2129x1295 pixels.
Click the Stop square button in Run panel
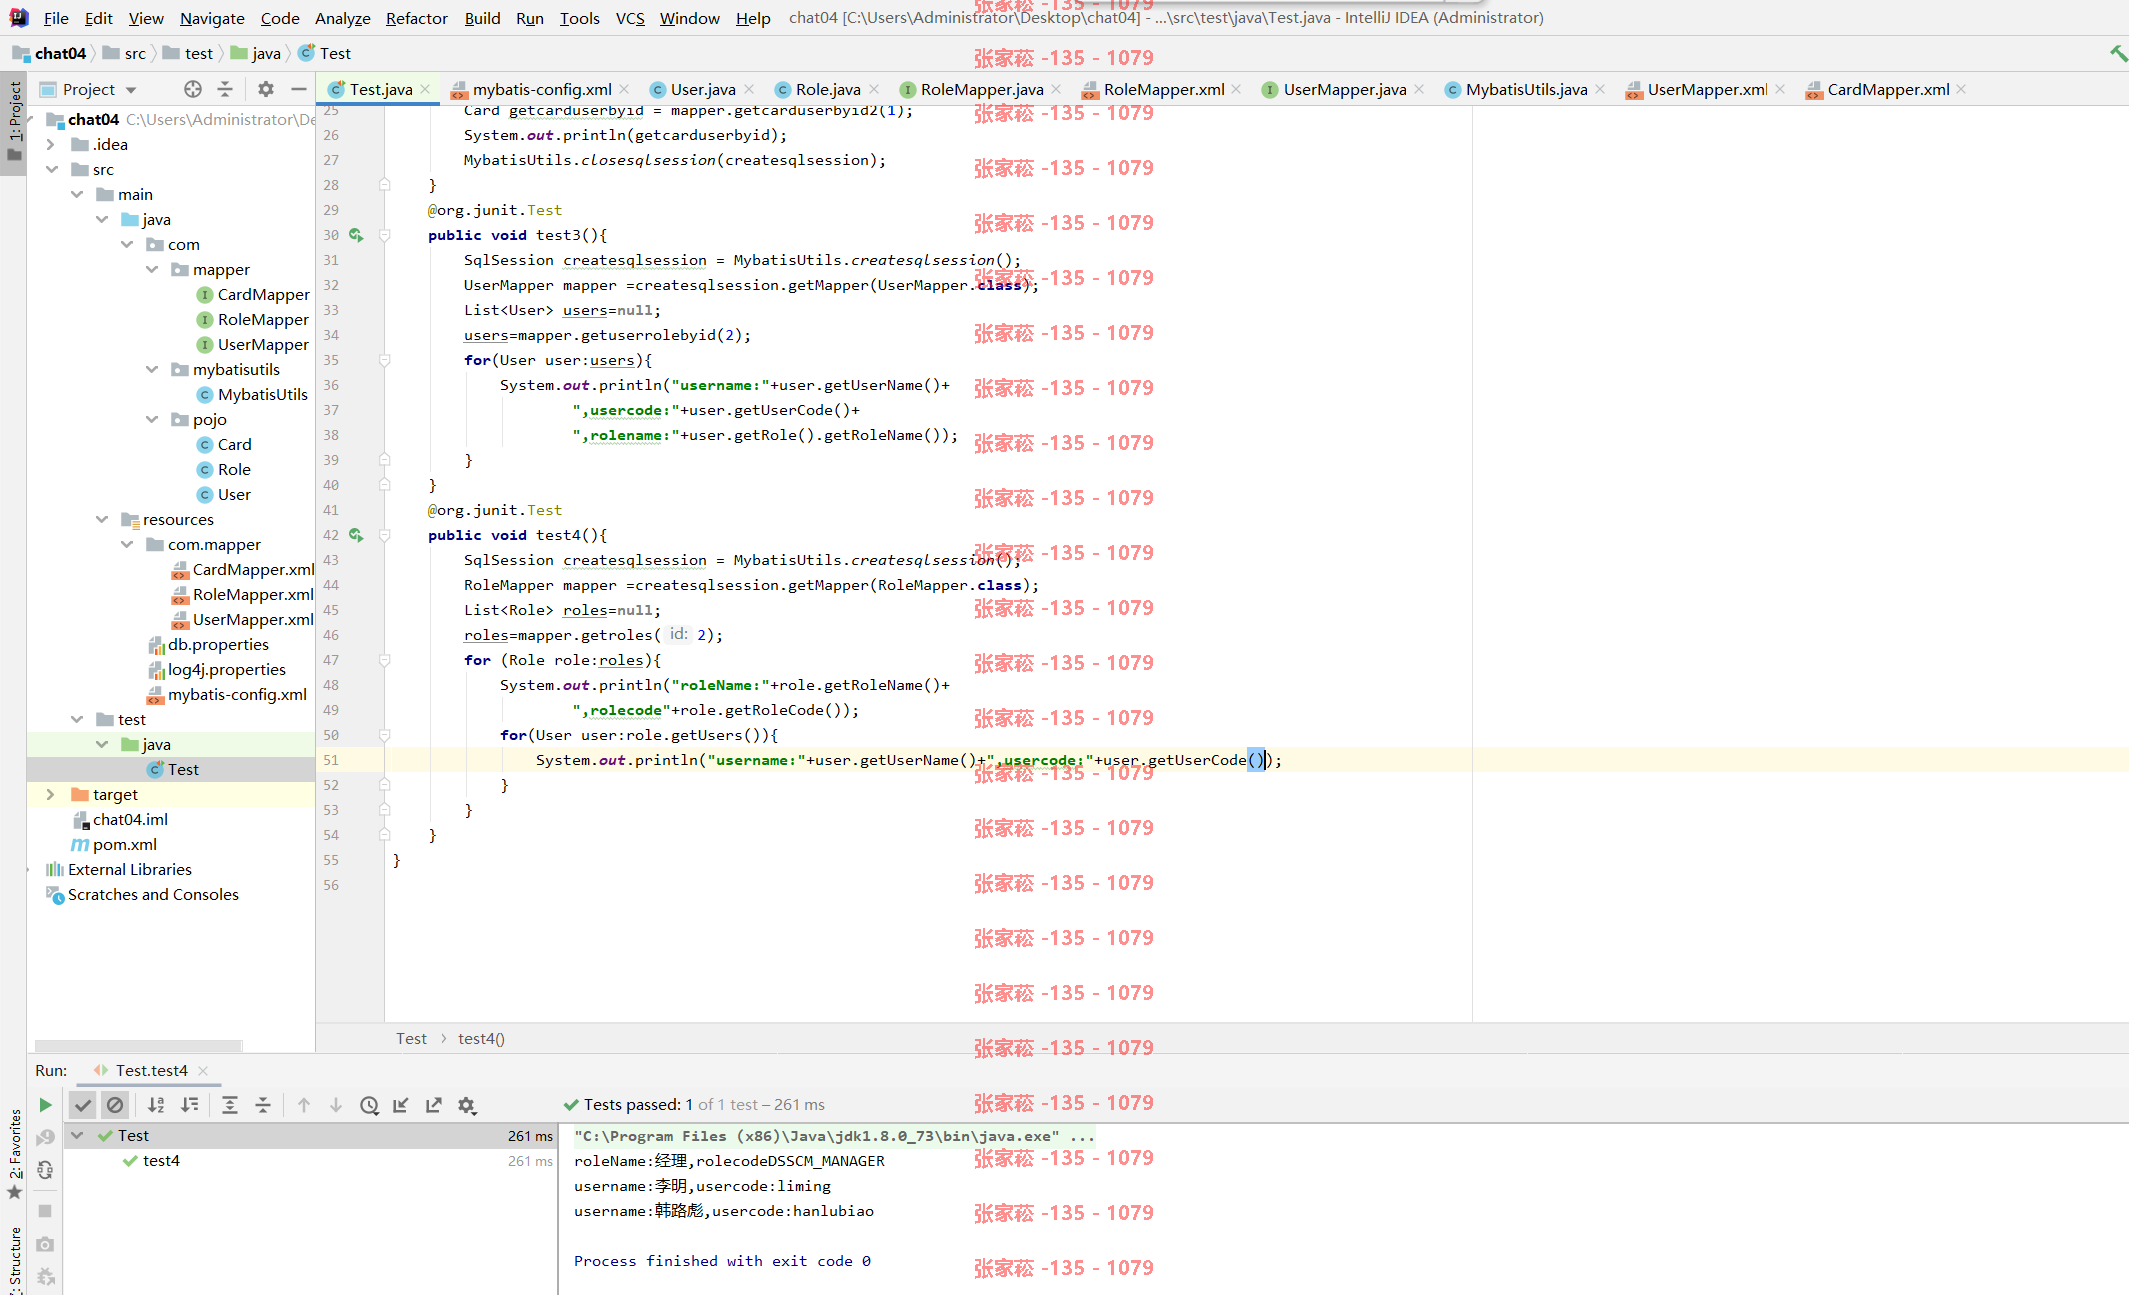pyautogui.click(x=45, y=1211)
